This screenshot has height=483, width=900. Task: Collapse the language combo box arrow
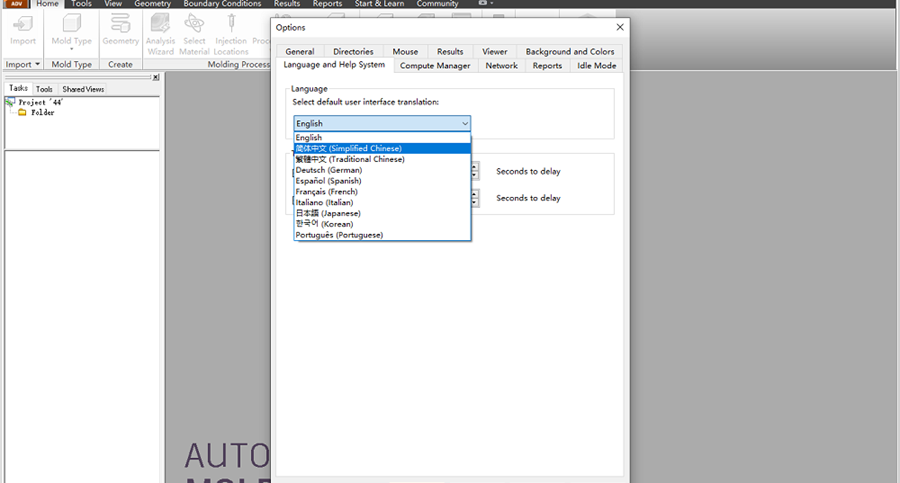coord(464,123)
